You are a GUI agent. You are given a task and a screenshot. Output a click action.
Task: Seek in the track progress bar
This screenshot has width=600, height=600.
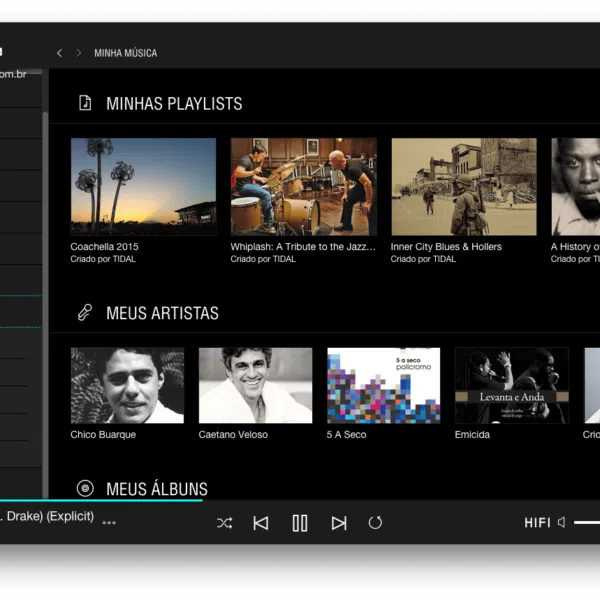(101, 500)
